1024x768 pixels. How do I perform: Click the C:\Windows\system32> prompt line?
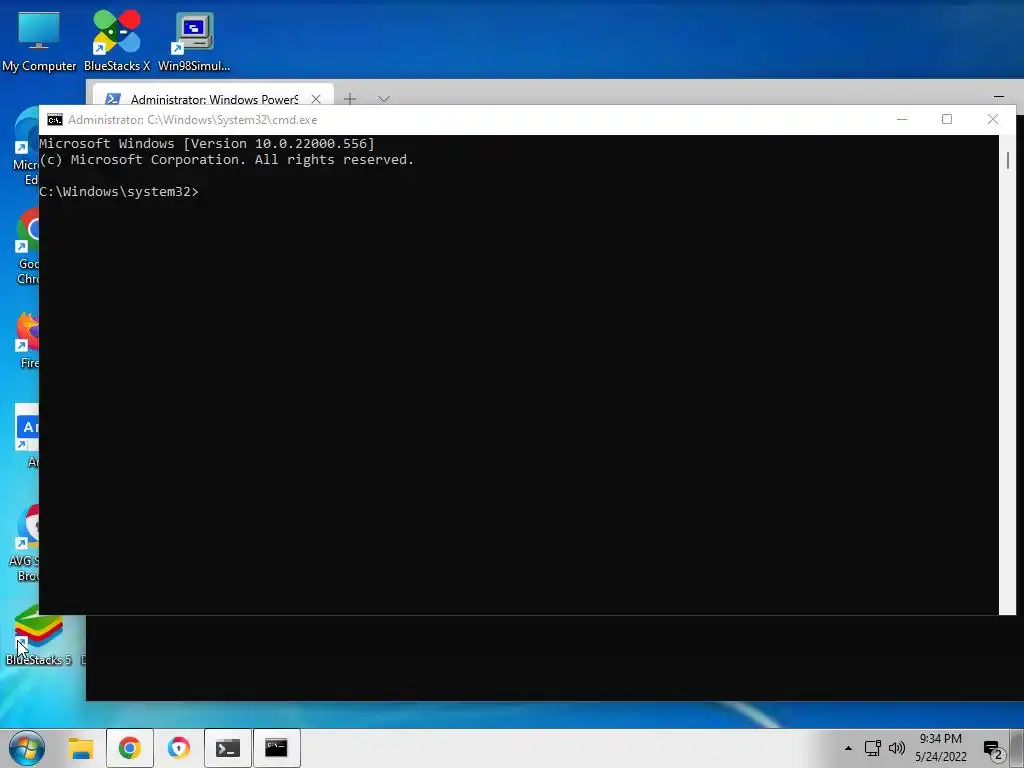point(119,191)
